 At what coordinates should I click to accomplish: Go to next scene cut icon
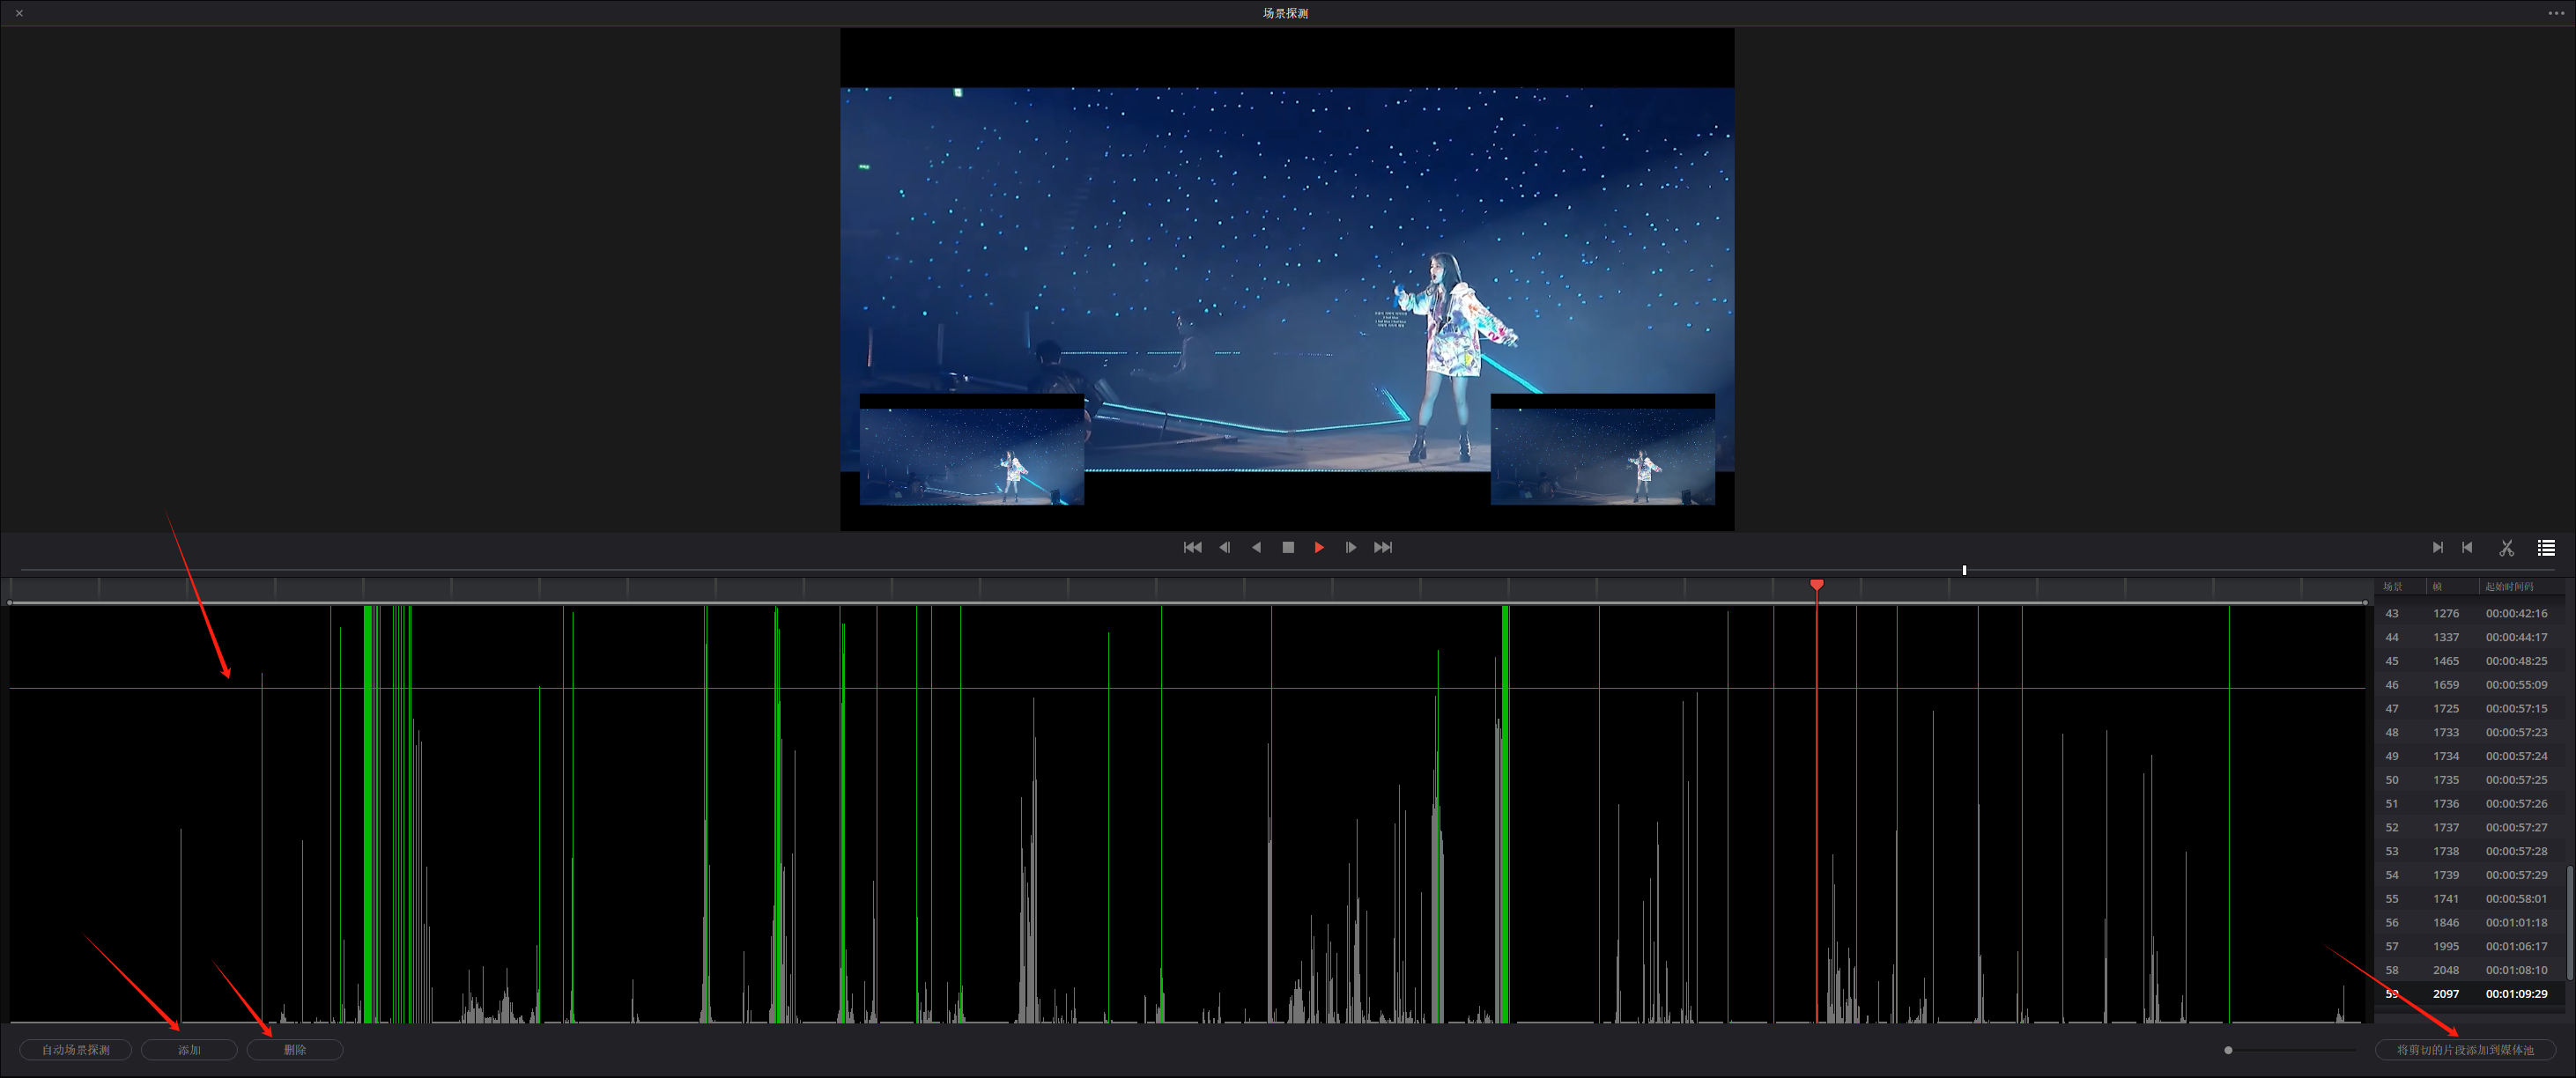click(2437, 547)
